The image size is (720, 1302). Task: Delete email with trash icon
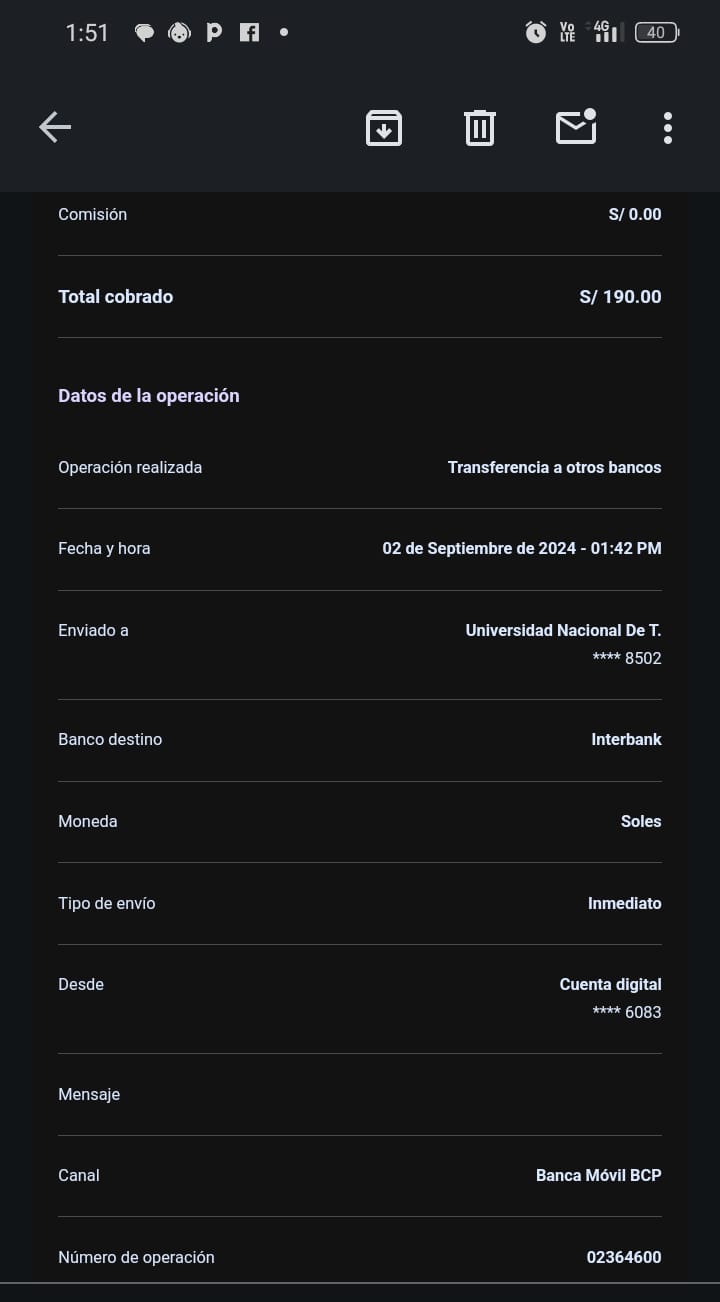click(x=480, y=128)
